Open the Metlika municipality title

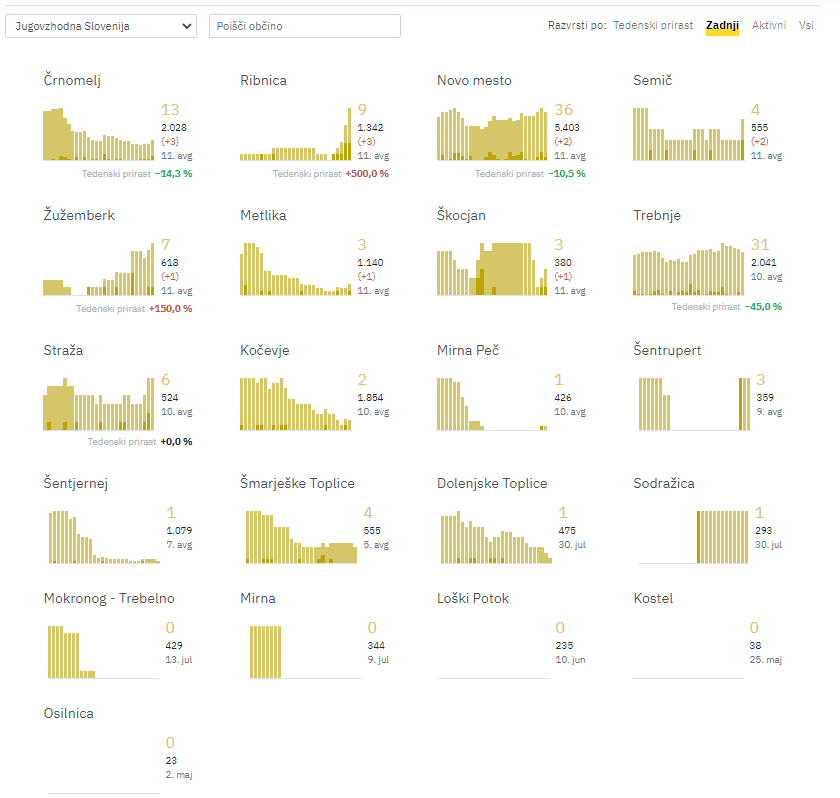coord(263,215)
